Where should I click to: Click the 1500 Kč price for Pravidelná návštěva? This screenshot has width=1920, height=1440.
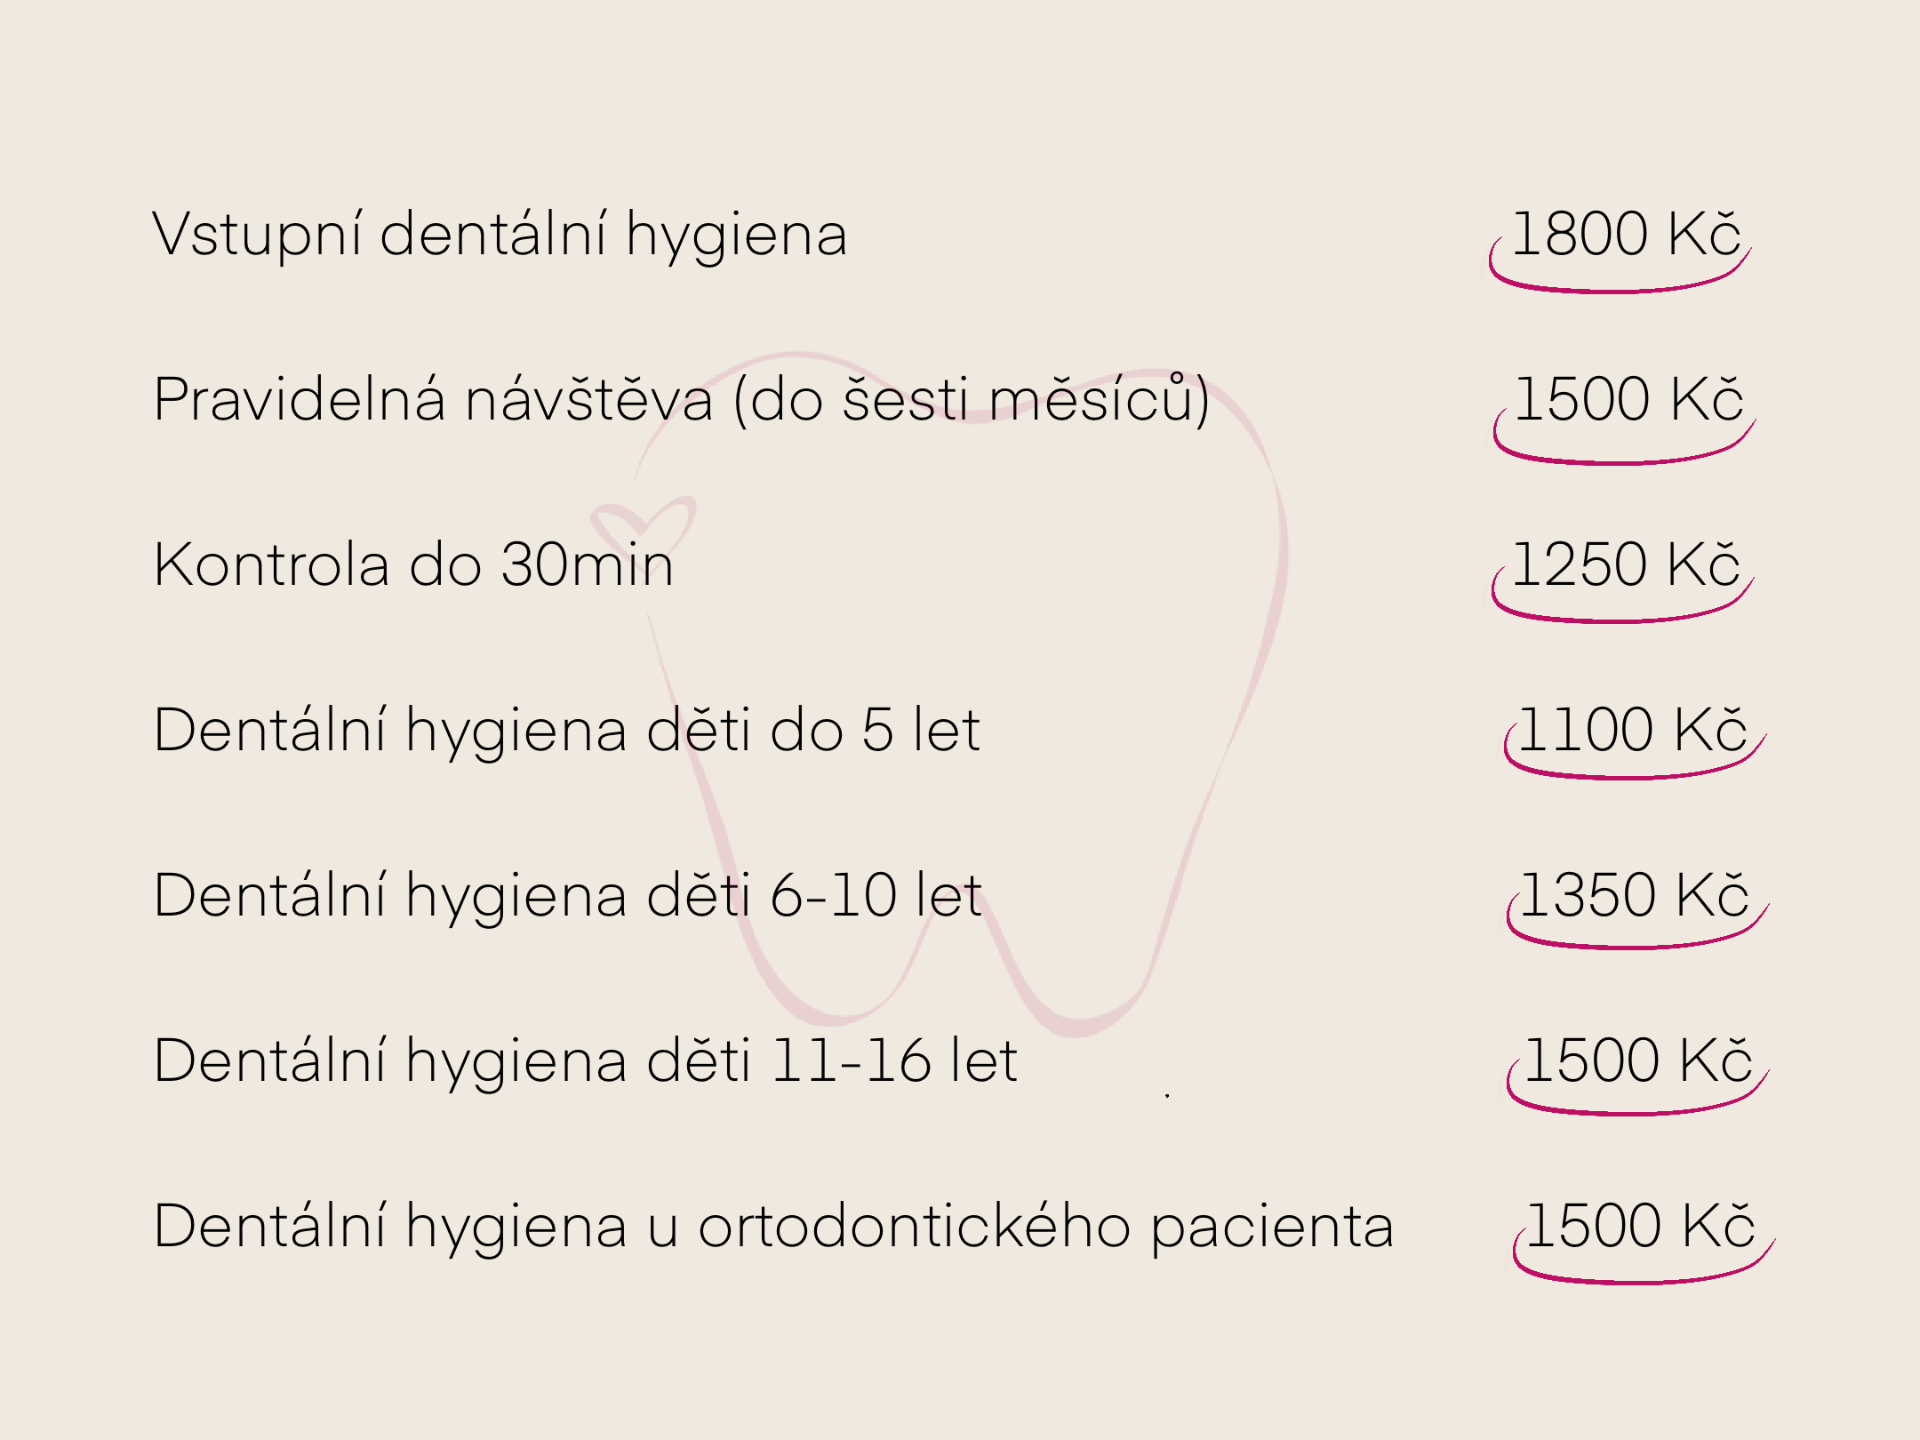pos(1628,399)
